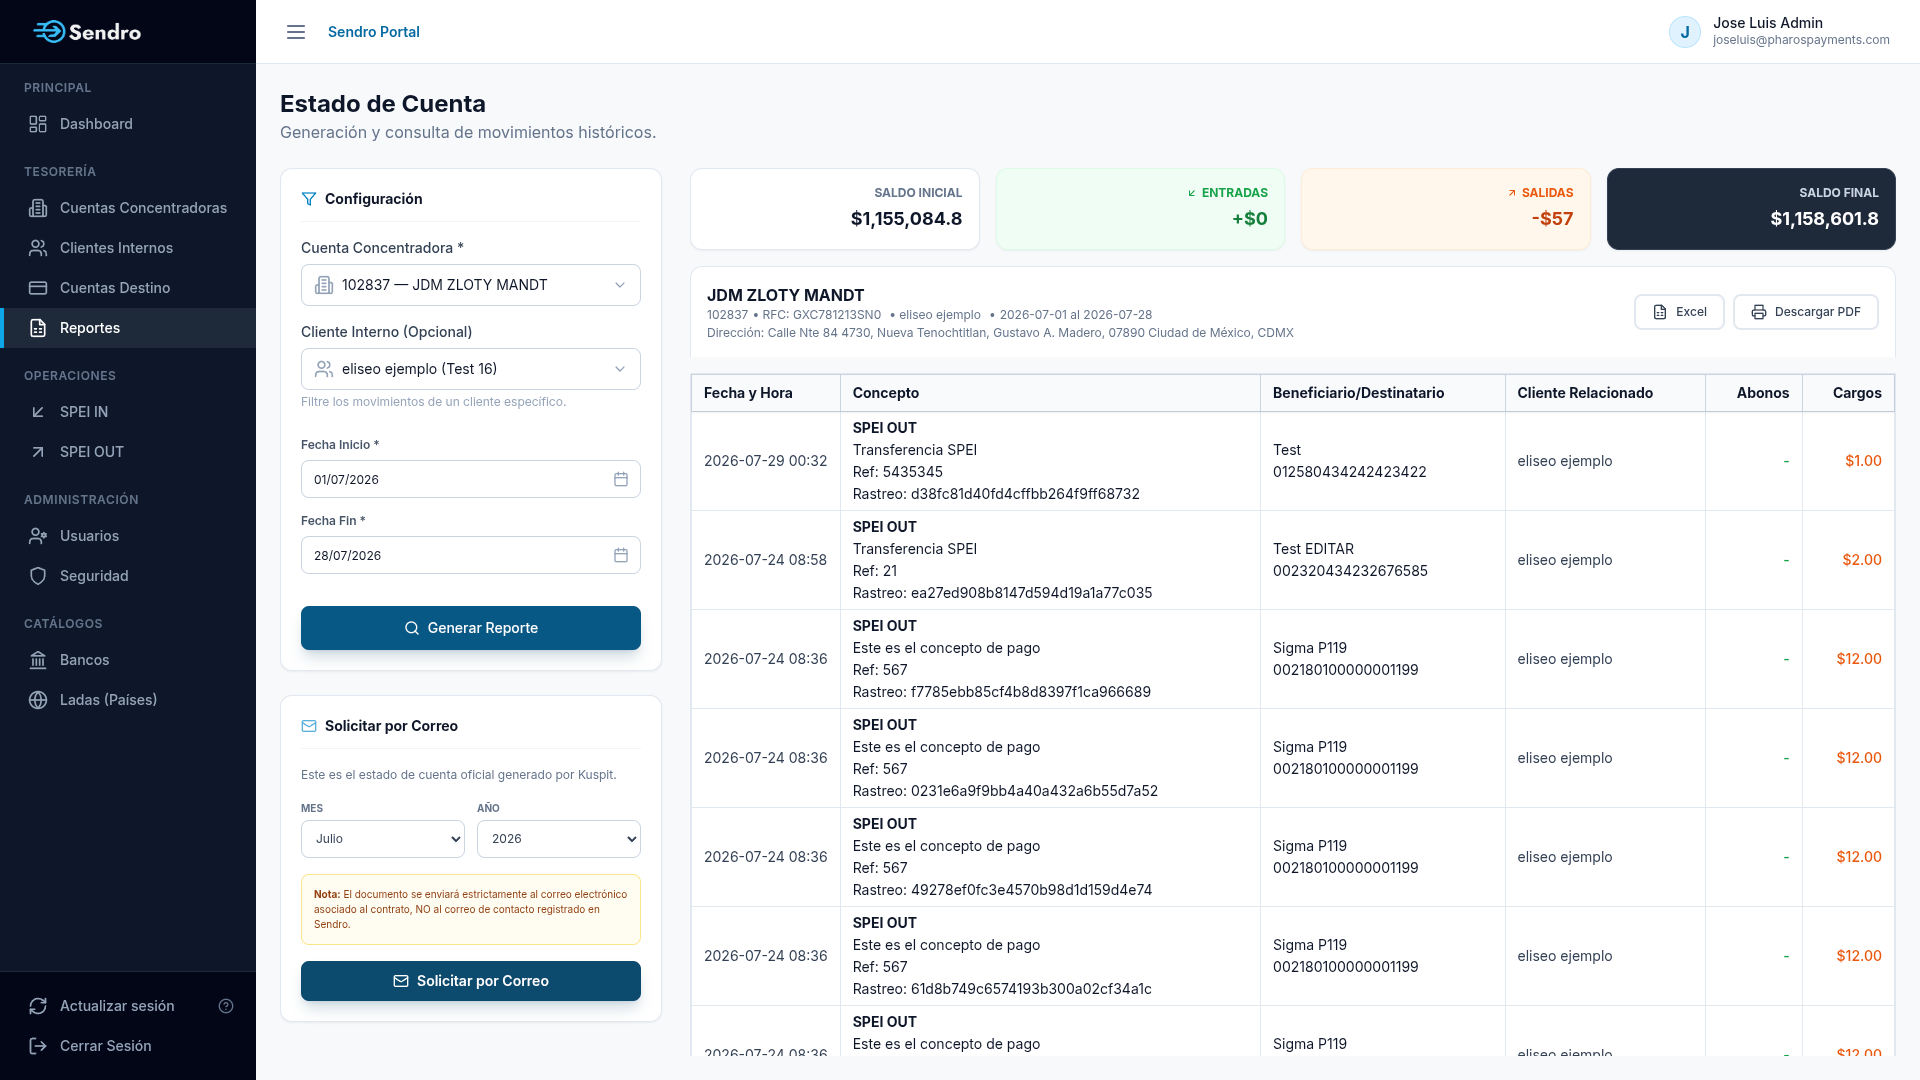Click the Sendro logo
The image size is (1920, 1080).
(87, 32)
